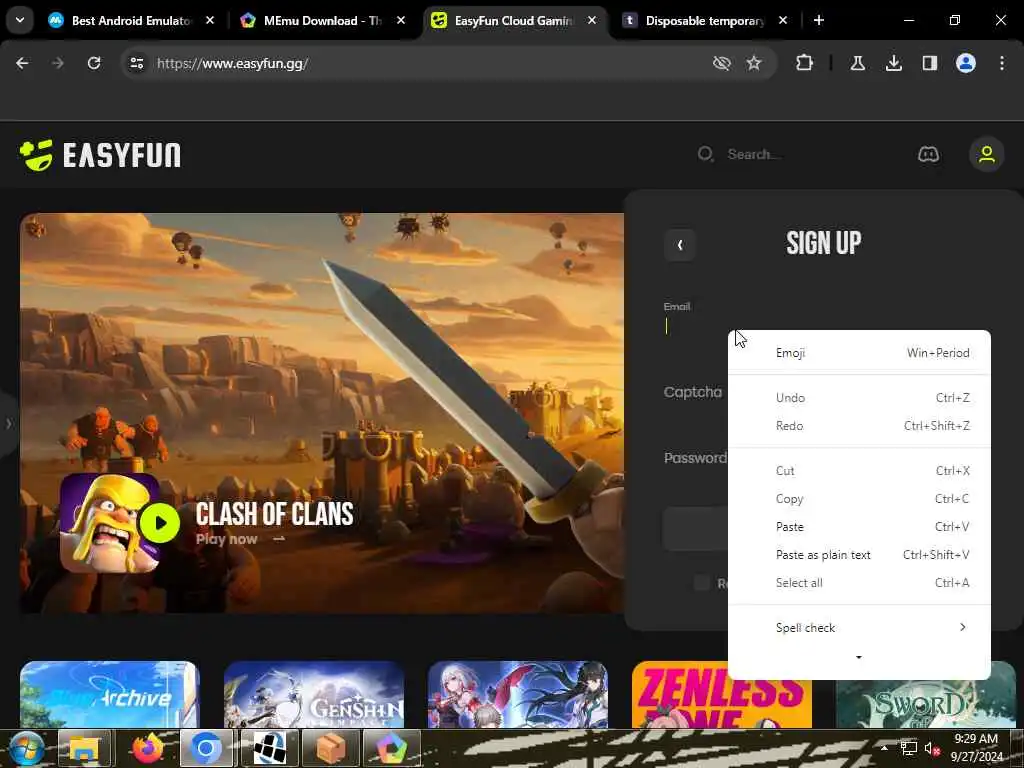
Task: Open the browser extensions puzzle icon
Action: 805,63
